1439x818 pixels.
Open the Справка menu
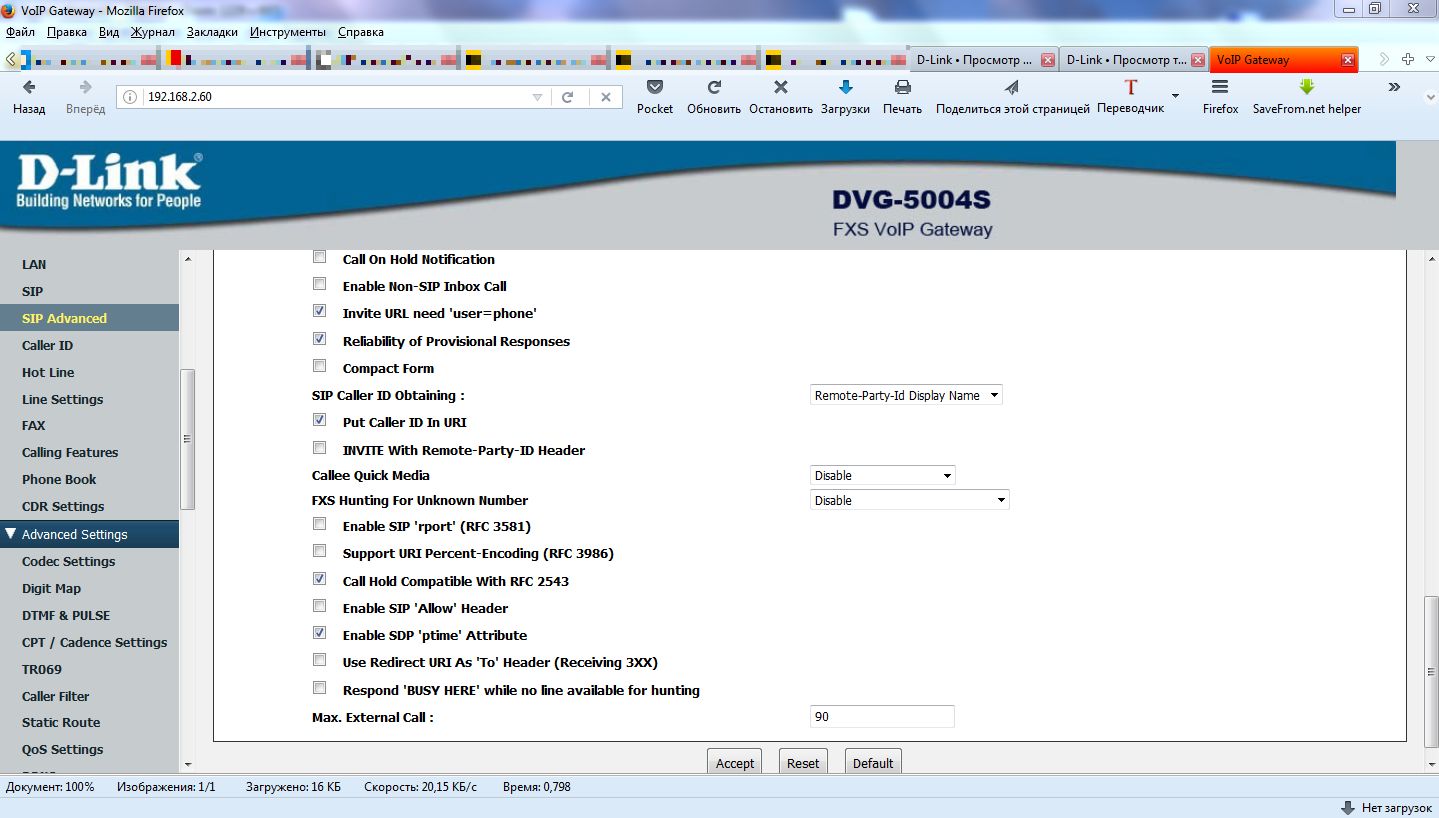pos(361,32)
